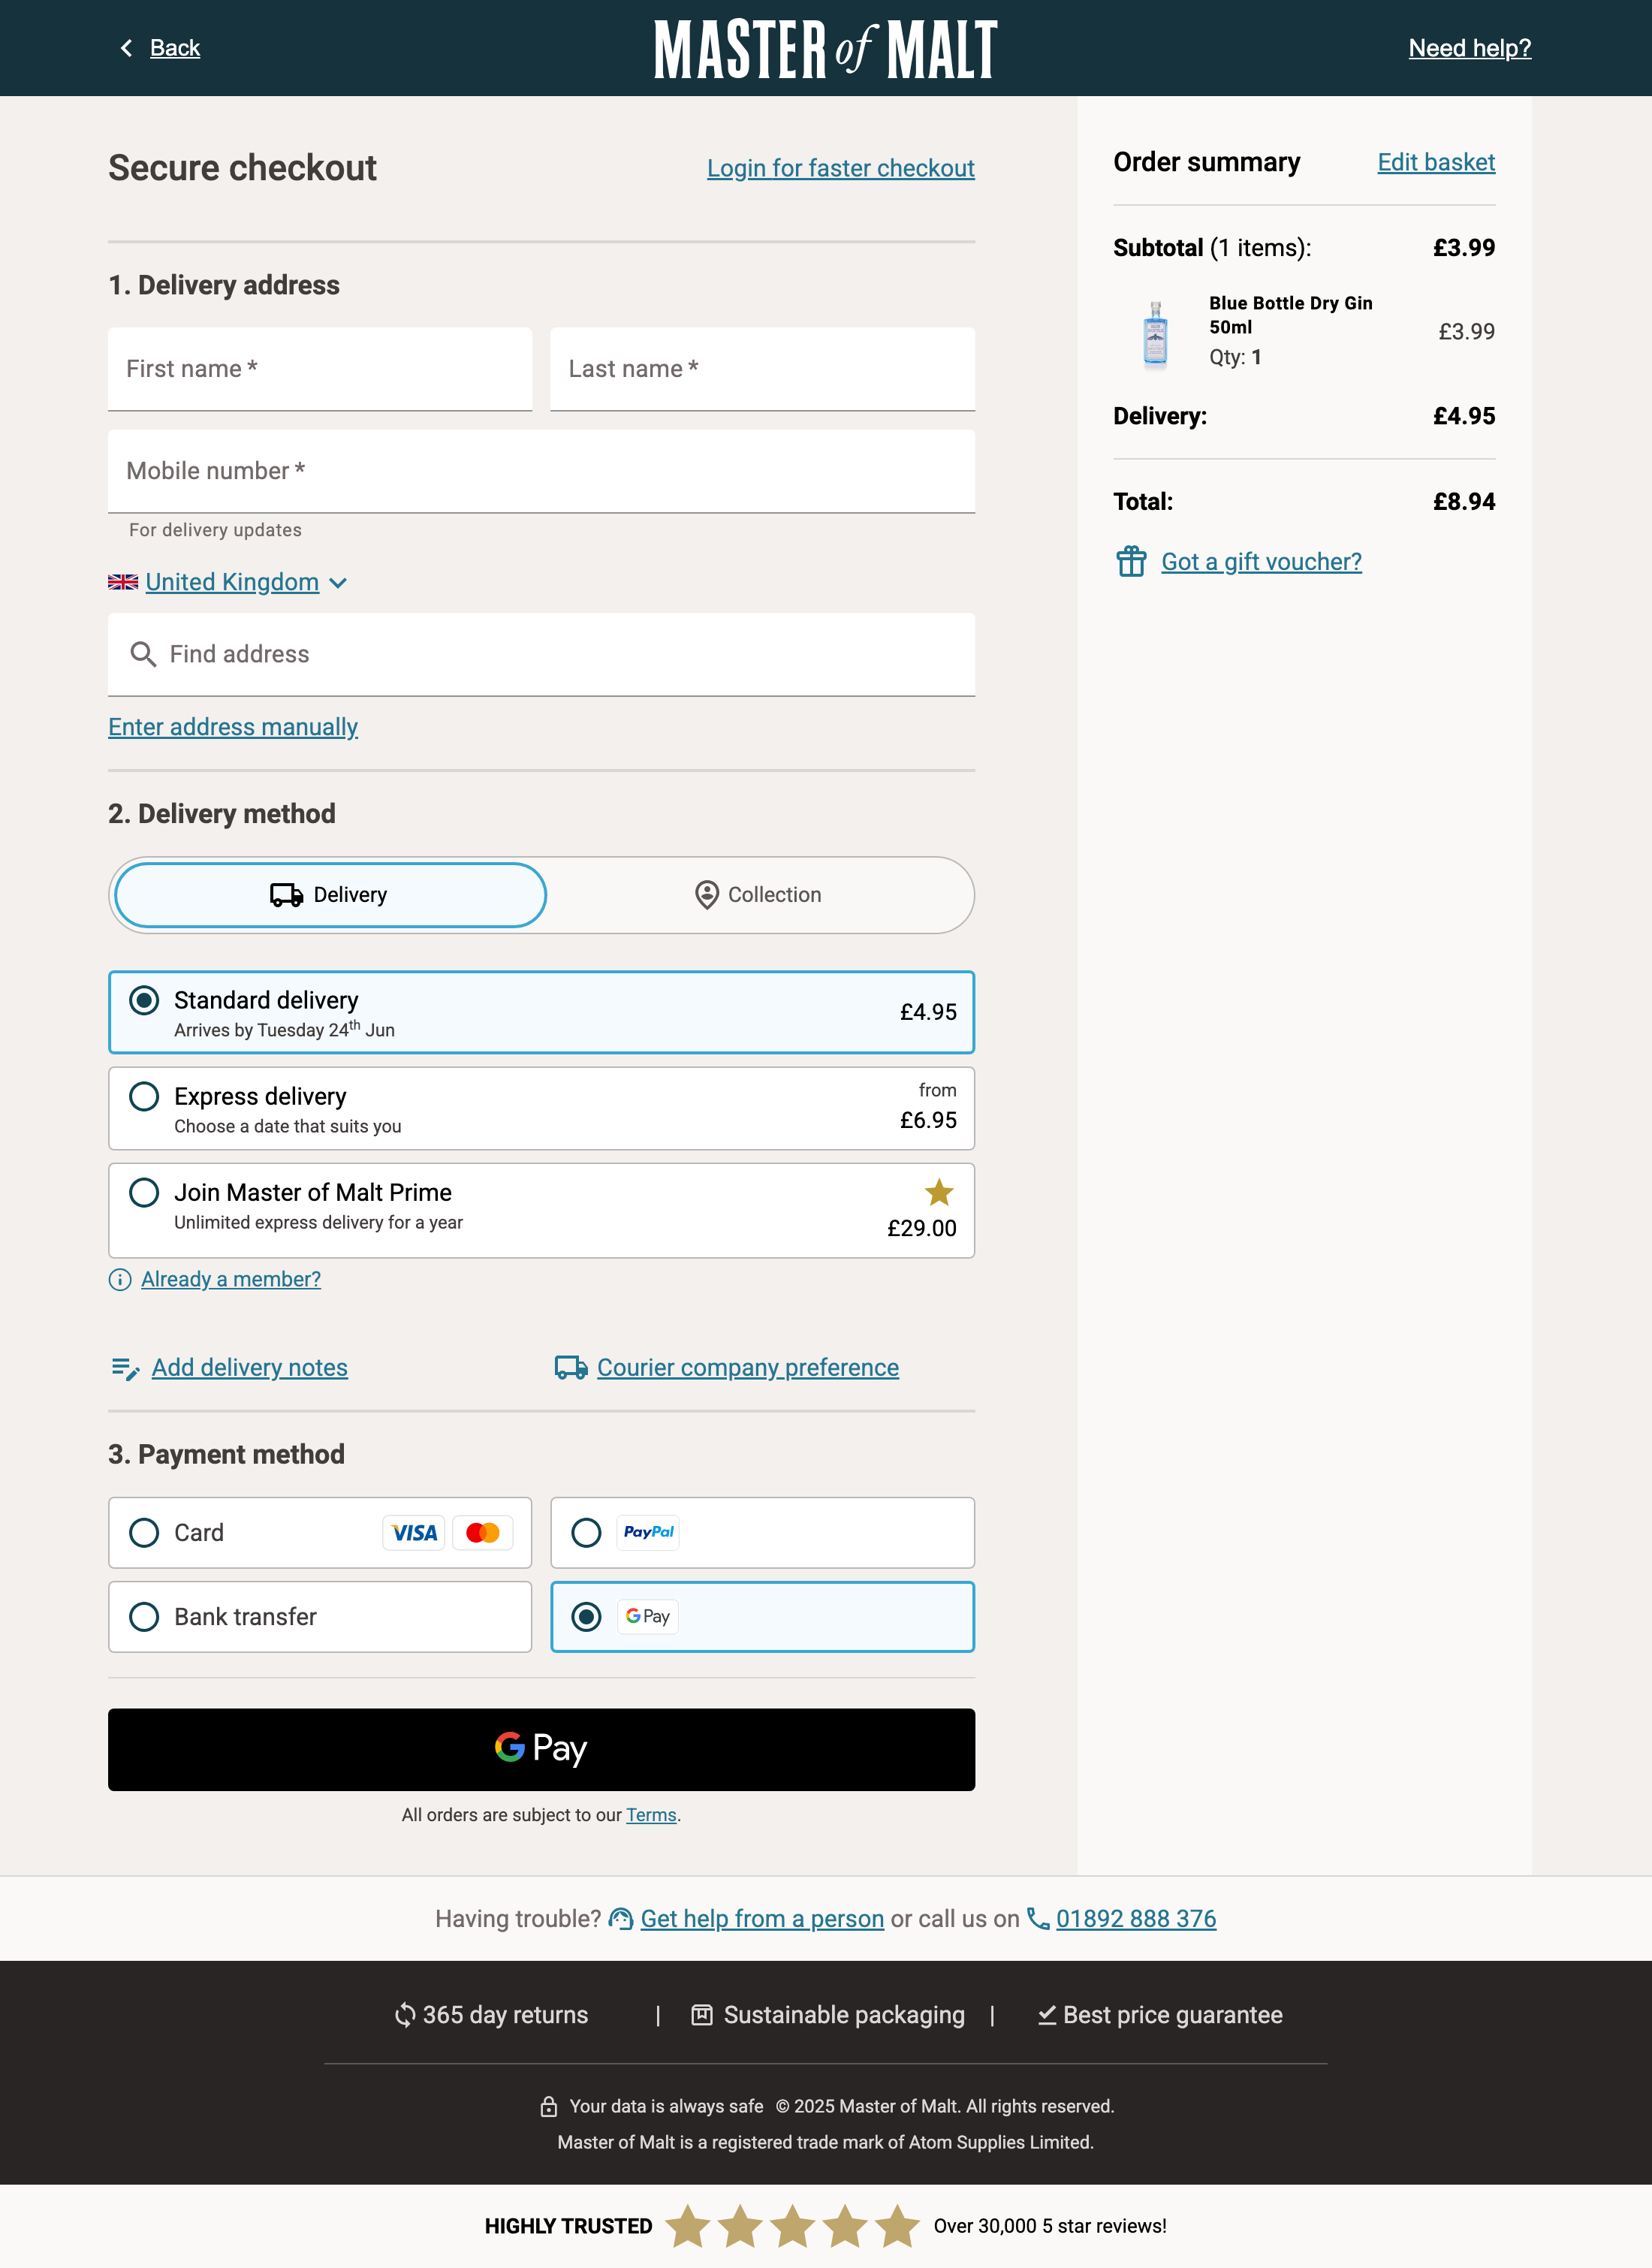Click the location pin icon on Collection
This screenshot has width=1652, height=2268.
707,894
